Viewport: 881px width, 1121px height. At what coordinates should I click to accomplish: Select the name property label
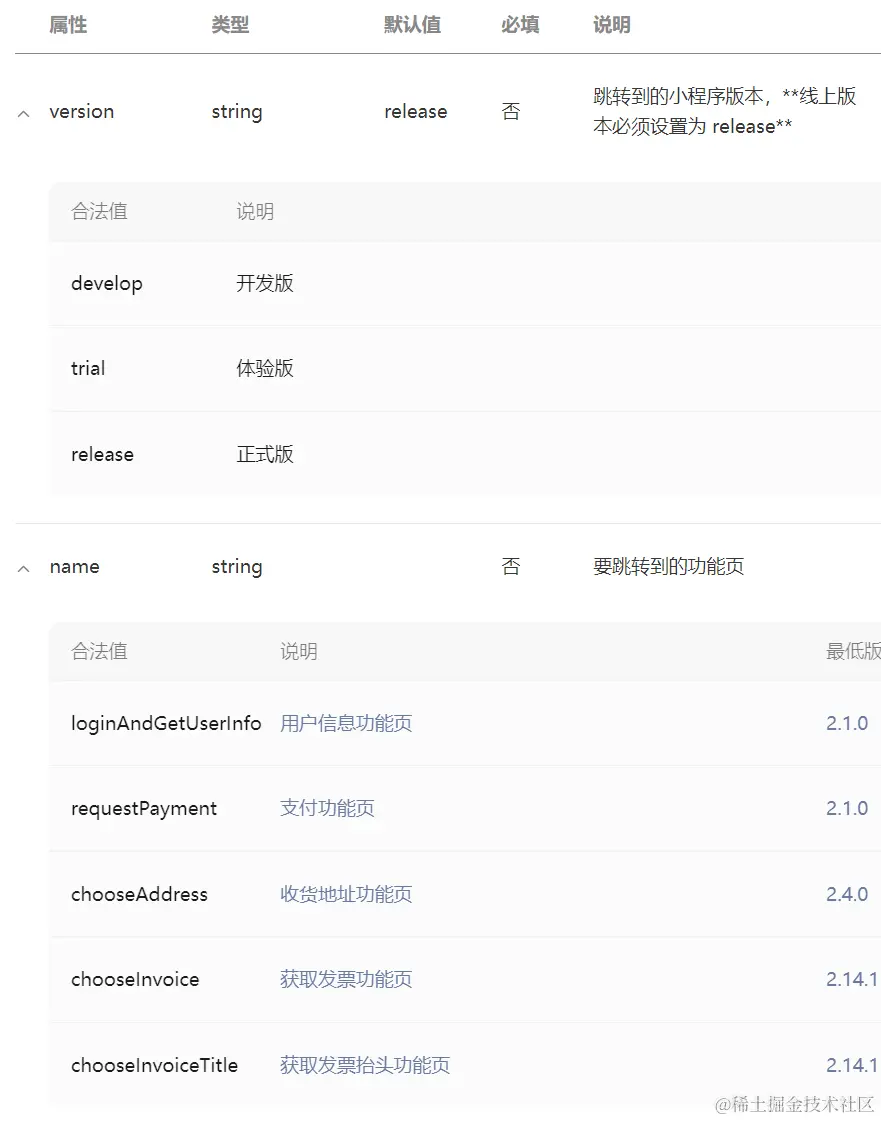[x=74, y=567]
